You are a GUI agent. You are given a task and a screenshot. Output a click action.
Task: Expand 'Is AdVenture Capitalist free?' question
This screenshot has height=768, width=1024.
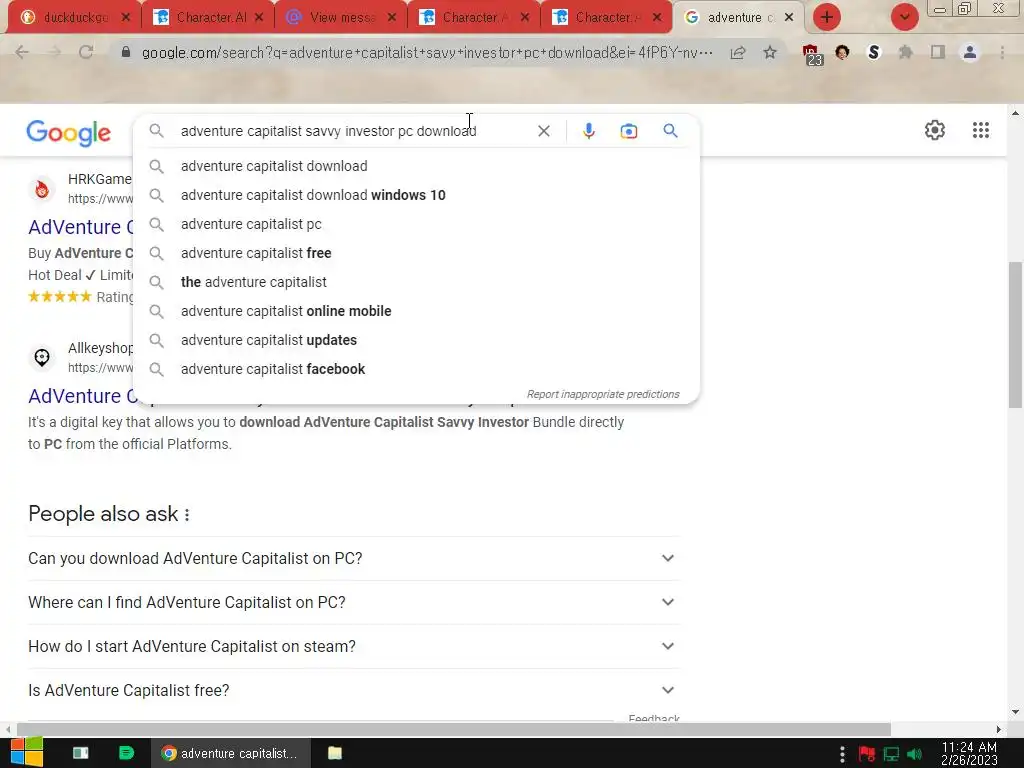(353, 690)
